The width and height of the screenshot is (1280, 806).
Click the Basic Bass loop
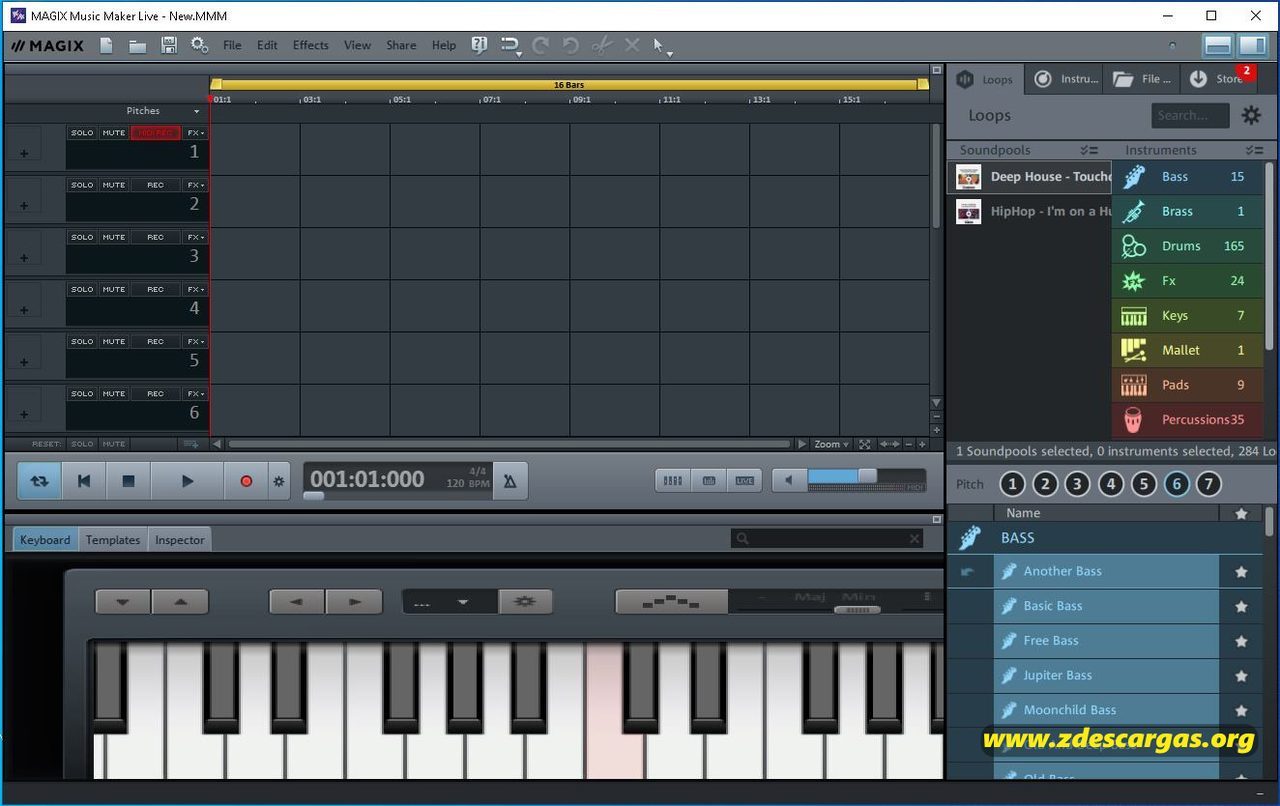click(x=1105, y=606)
